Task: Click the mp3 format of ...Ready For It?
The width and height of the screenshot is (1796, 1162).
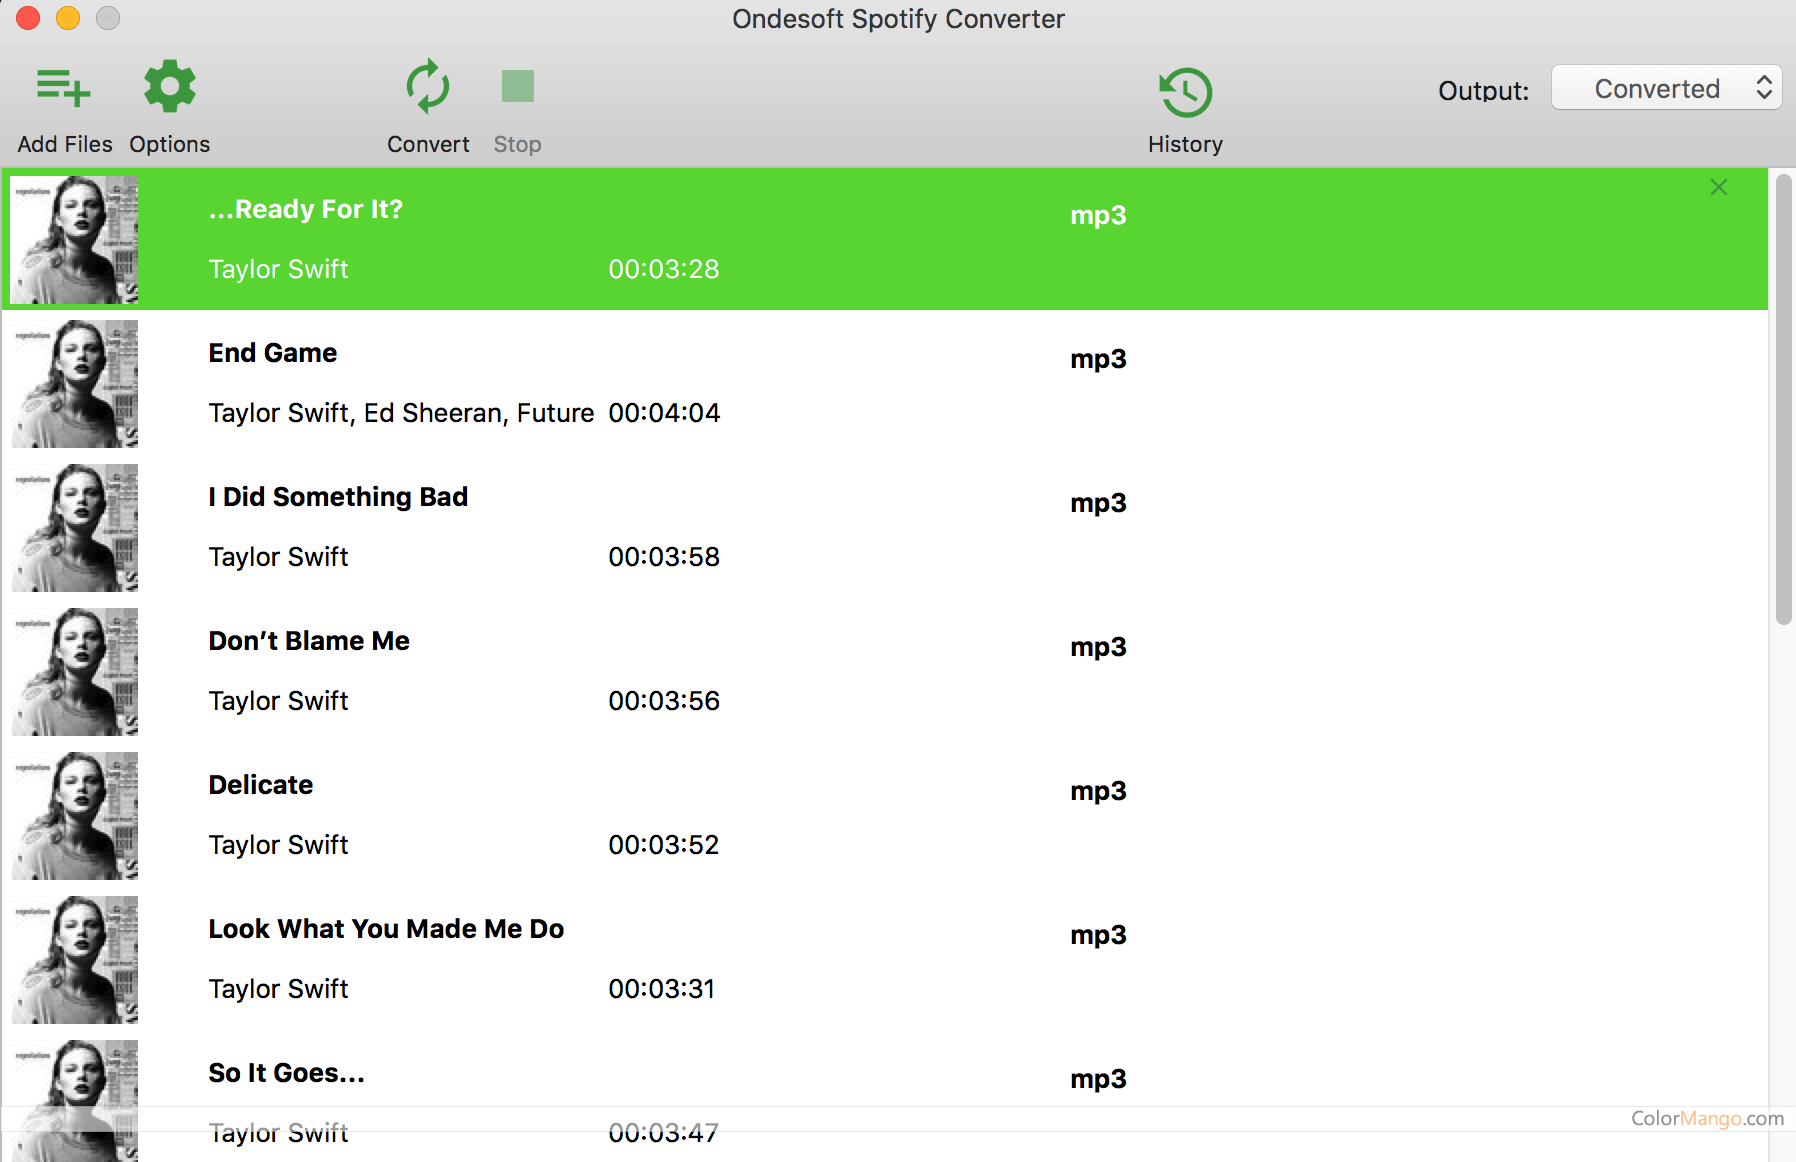Action: (x=1098, y=216)
